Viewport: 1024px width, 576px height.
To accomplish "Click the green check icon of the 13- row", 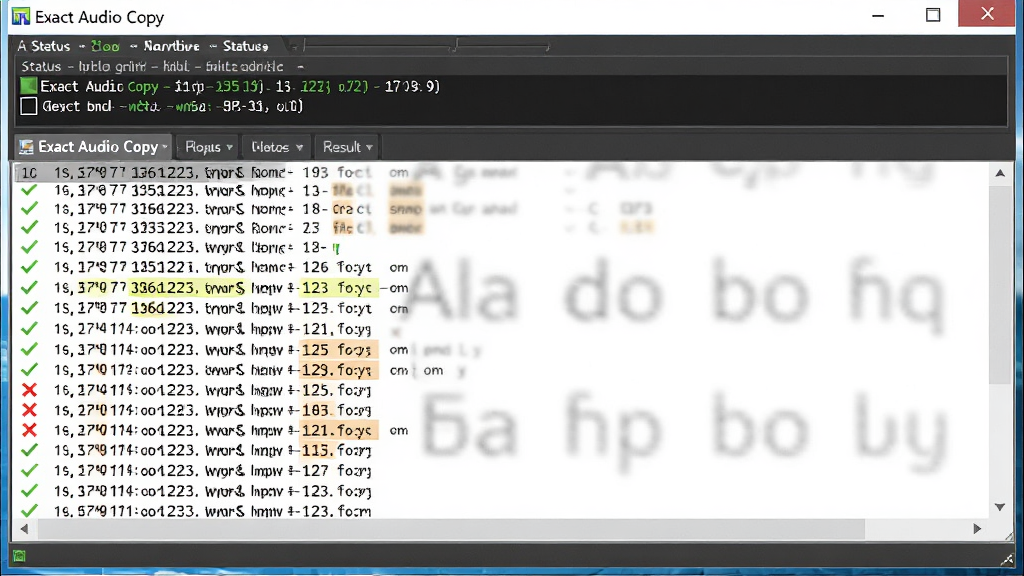I will 29,190.
